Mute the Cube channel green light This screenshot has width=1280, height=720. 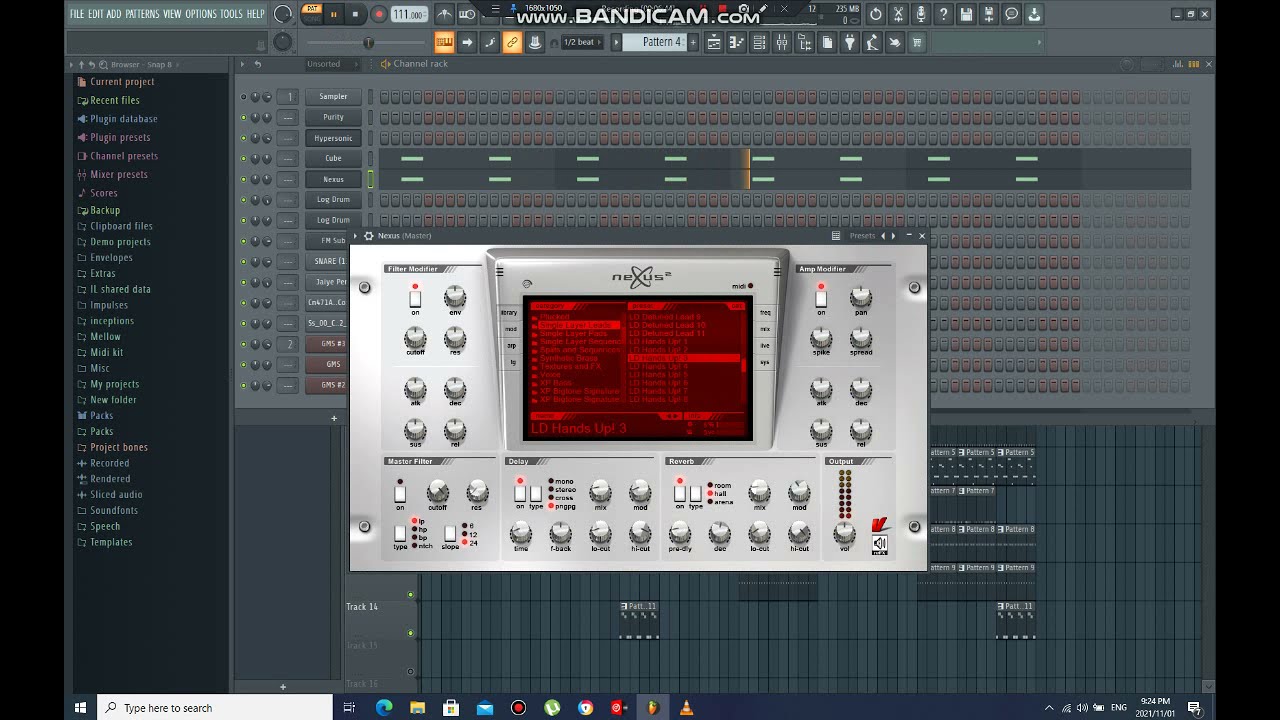[243, 158]
